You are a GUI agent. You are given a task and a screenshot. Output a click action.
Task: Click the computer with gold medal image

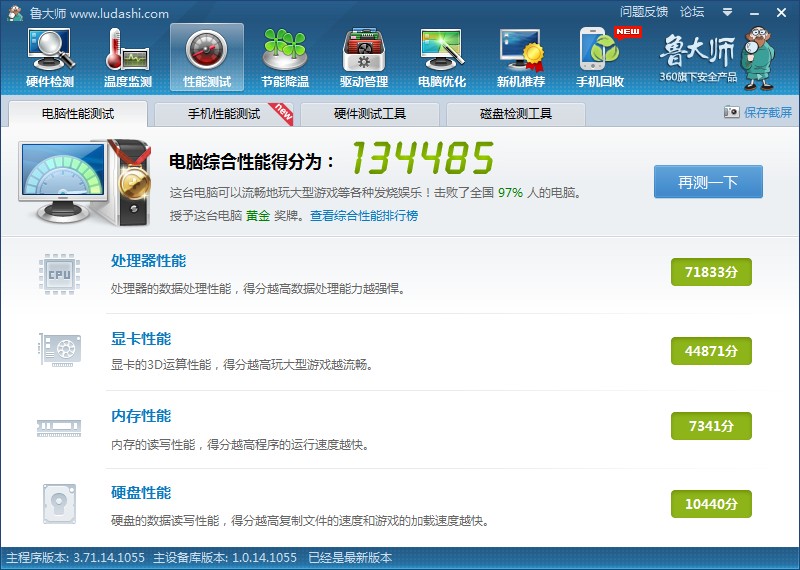pyautogui.click(x=85, y=183)
